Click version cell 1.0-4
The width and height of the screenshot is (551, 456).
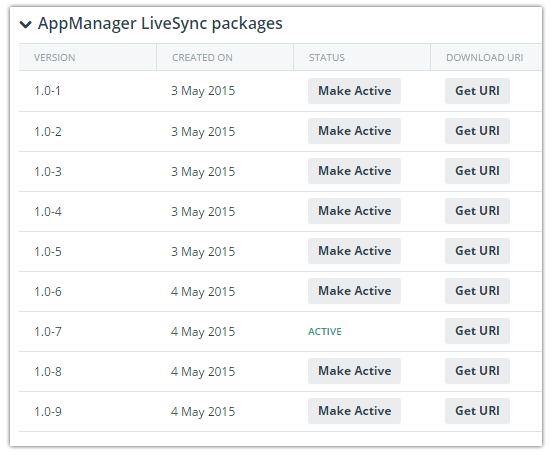(x=47, y=212)
